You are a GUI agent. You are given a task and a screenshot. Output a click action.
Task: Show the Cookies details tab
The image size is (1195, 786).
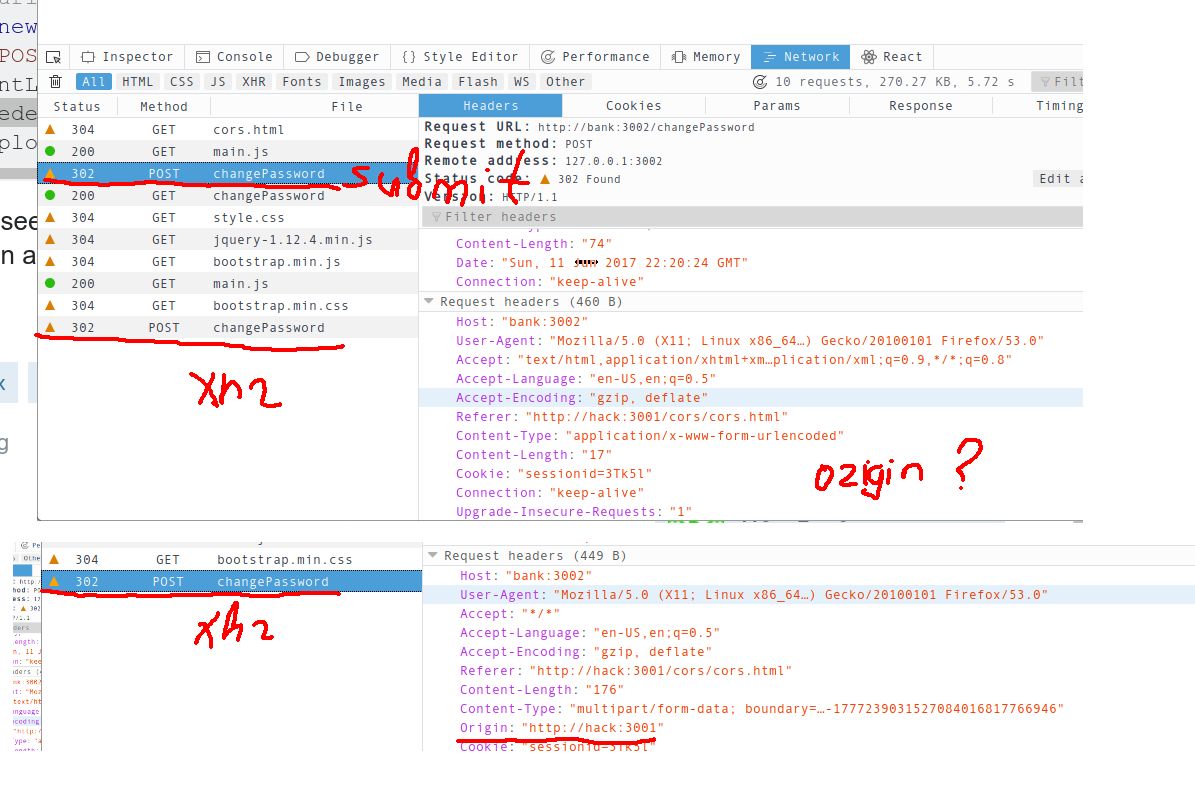(633, 106)
